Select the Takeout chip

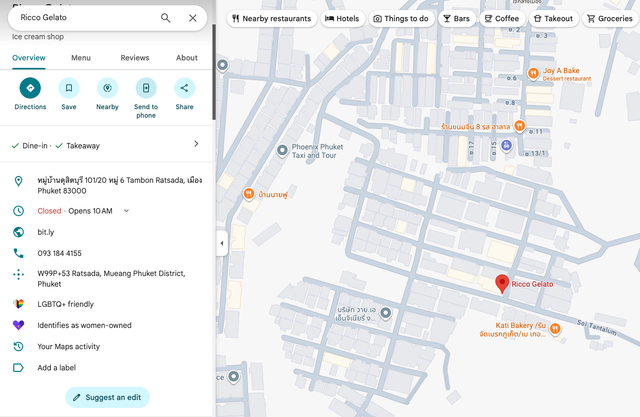(553, 19)
